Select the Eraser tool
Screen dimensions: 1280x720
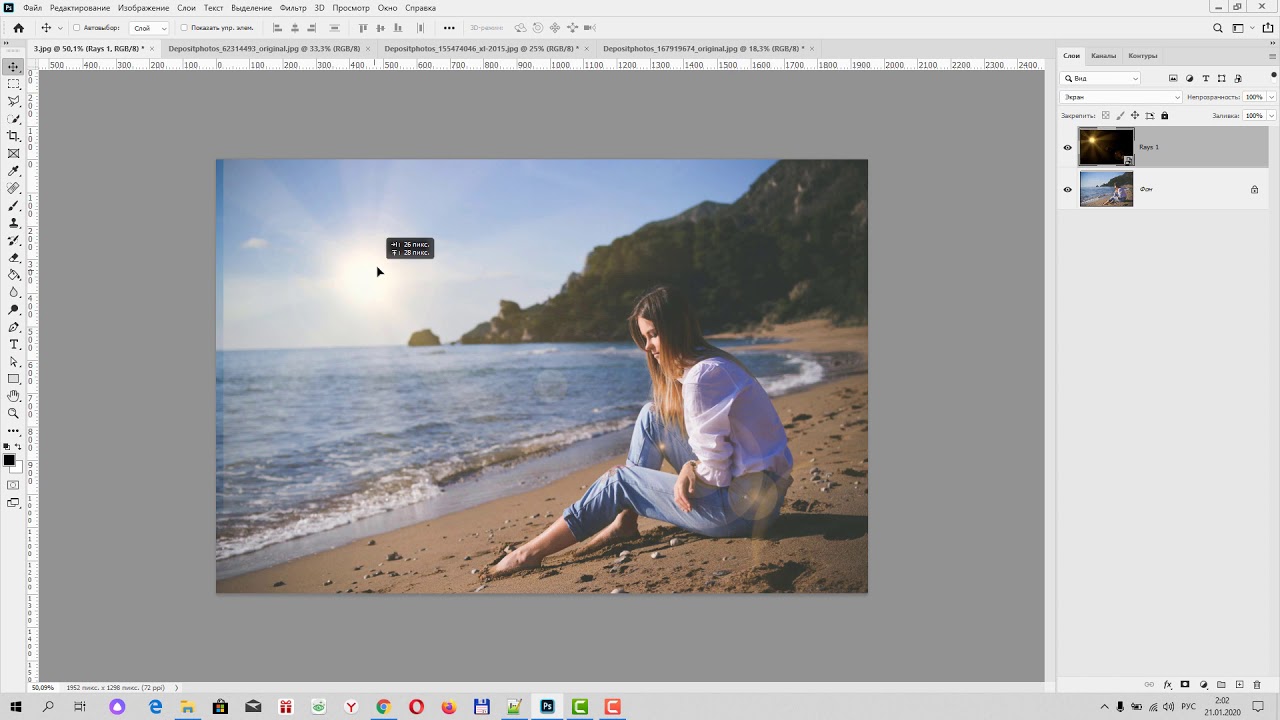(13, 257)
